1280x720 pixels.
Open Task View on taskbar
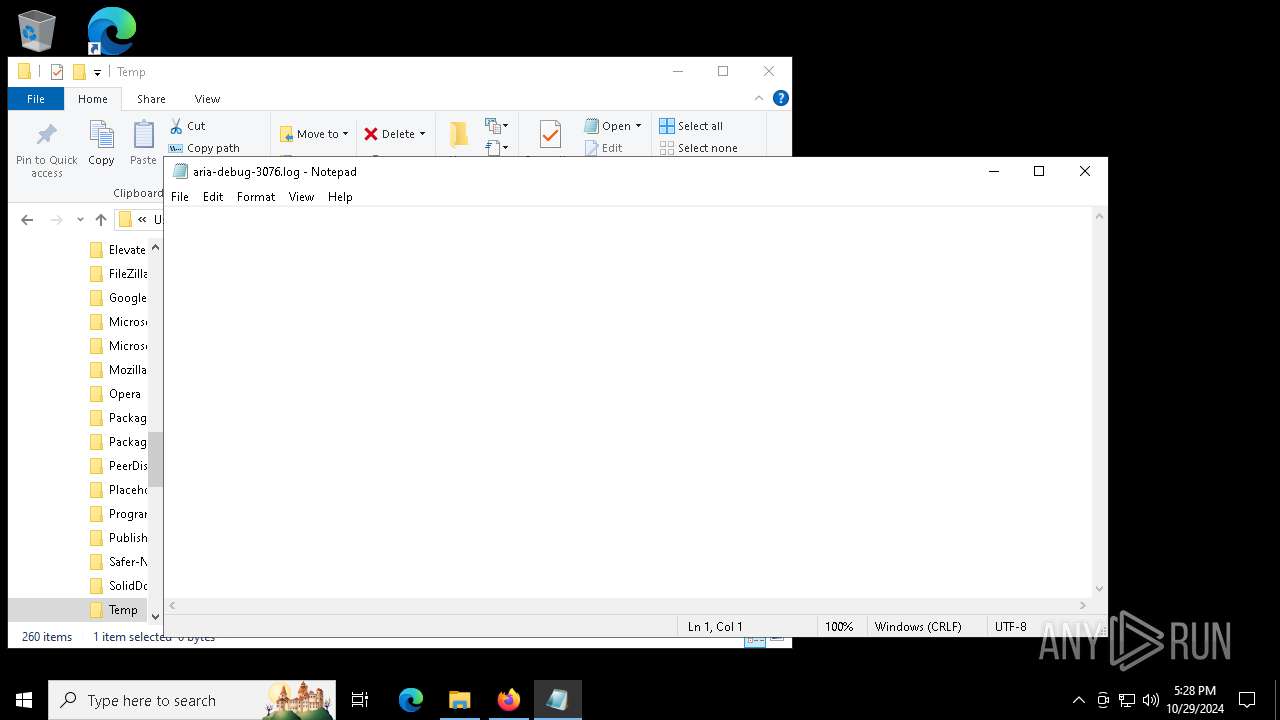click(360, 700)
